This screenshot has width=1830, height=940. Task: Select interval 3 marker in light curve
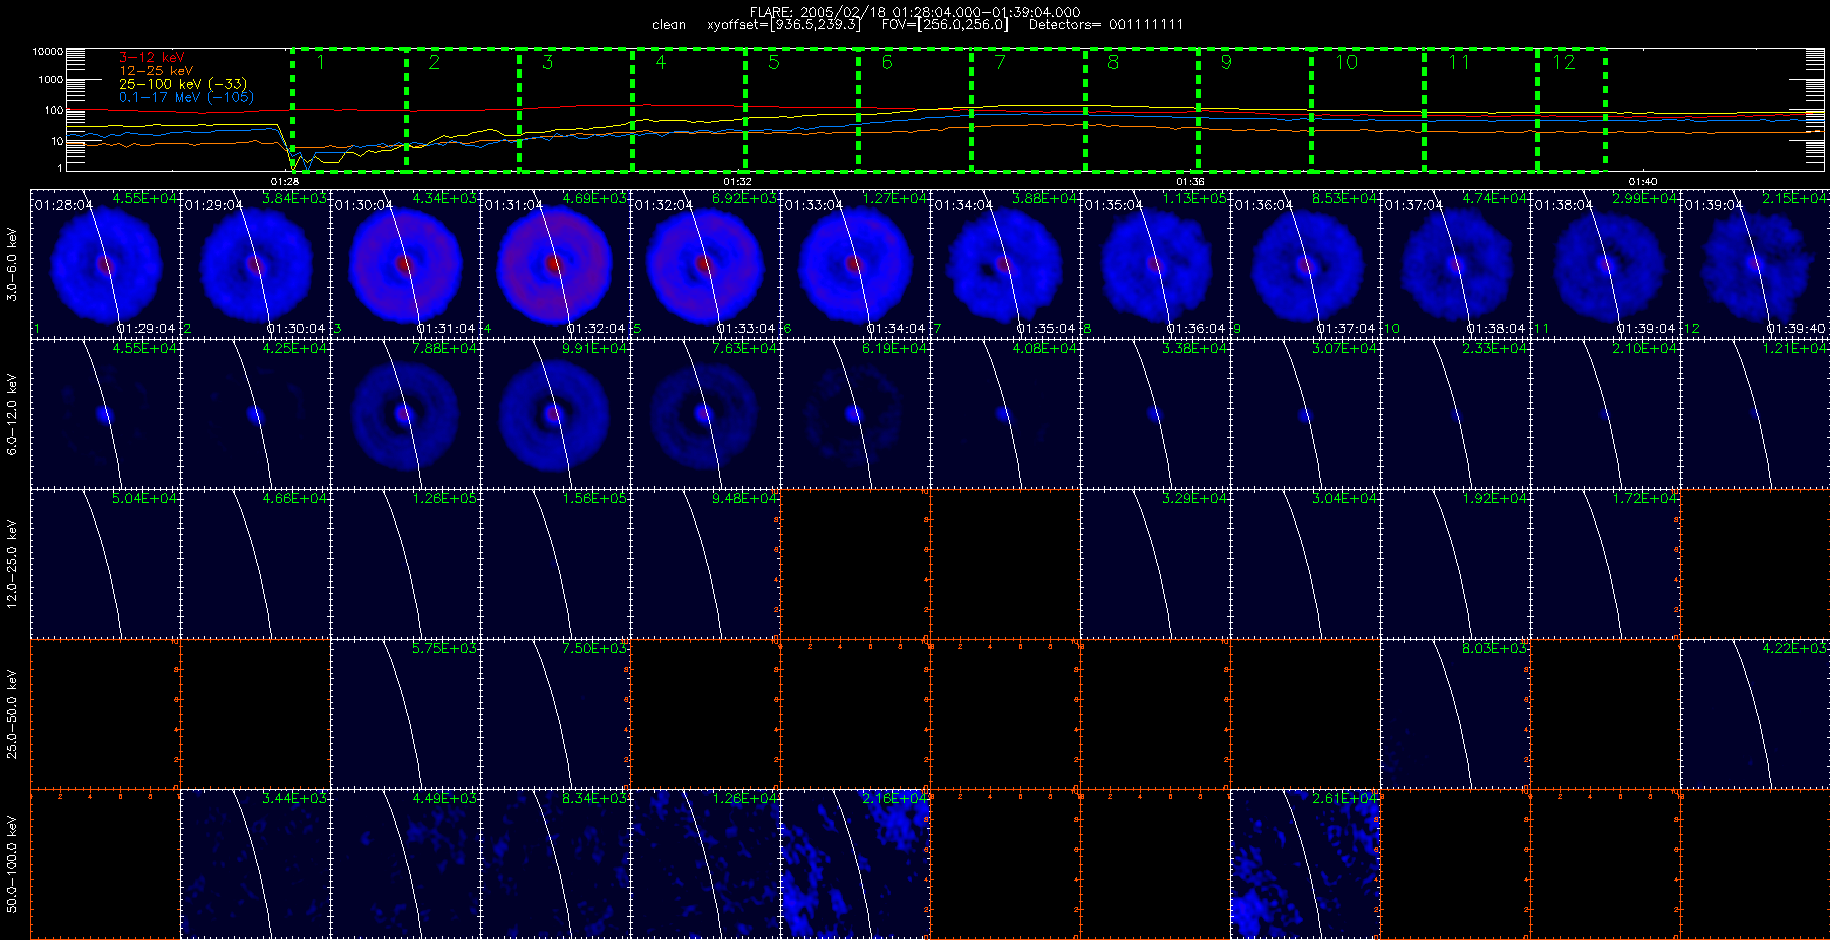point(547,62)
